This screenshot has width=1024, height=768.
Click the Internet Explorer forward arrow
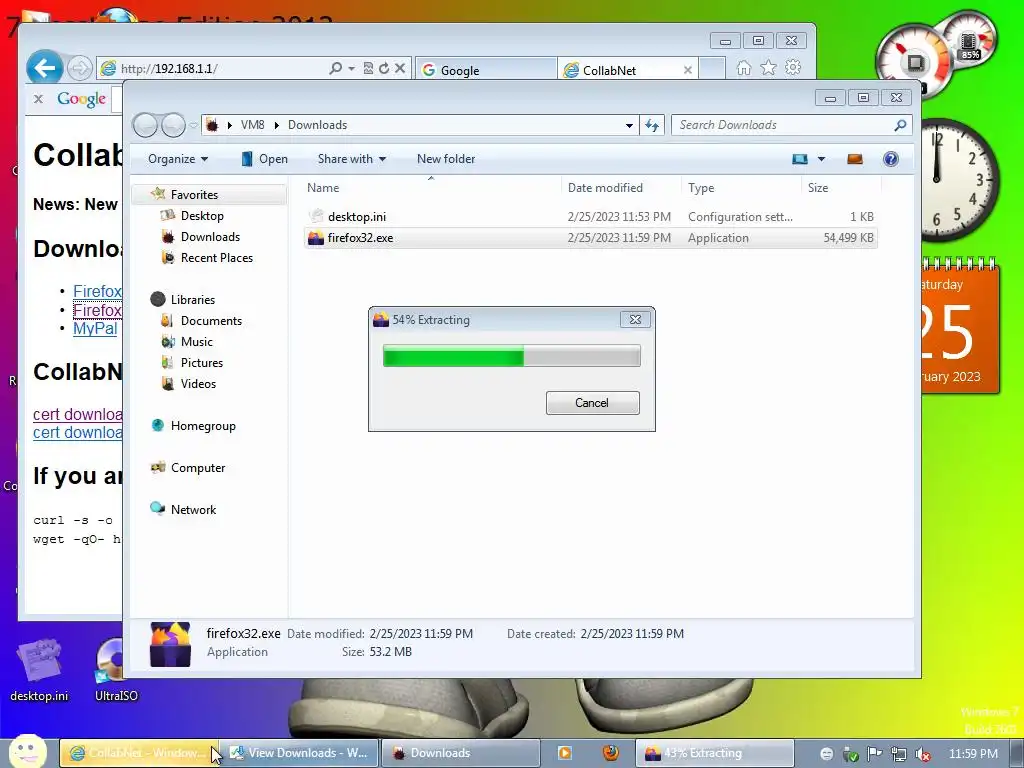[x=80, y=68]
